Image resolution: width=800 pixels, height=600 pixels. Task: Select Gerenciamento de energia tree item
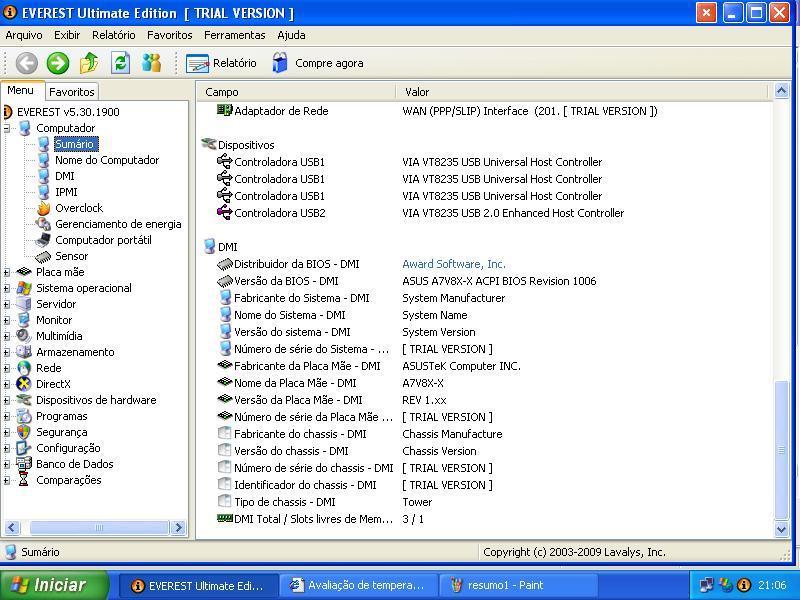pyautogui.click(x=118, y=224)
